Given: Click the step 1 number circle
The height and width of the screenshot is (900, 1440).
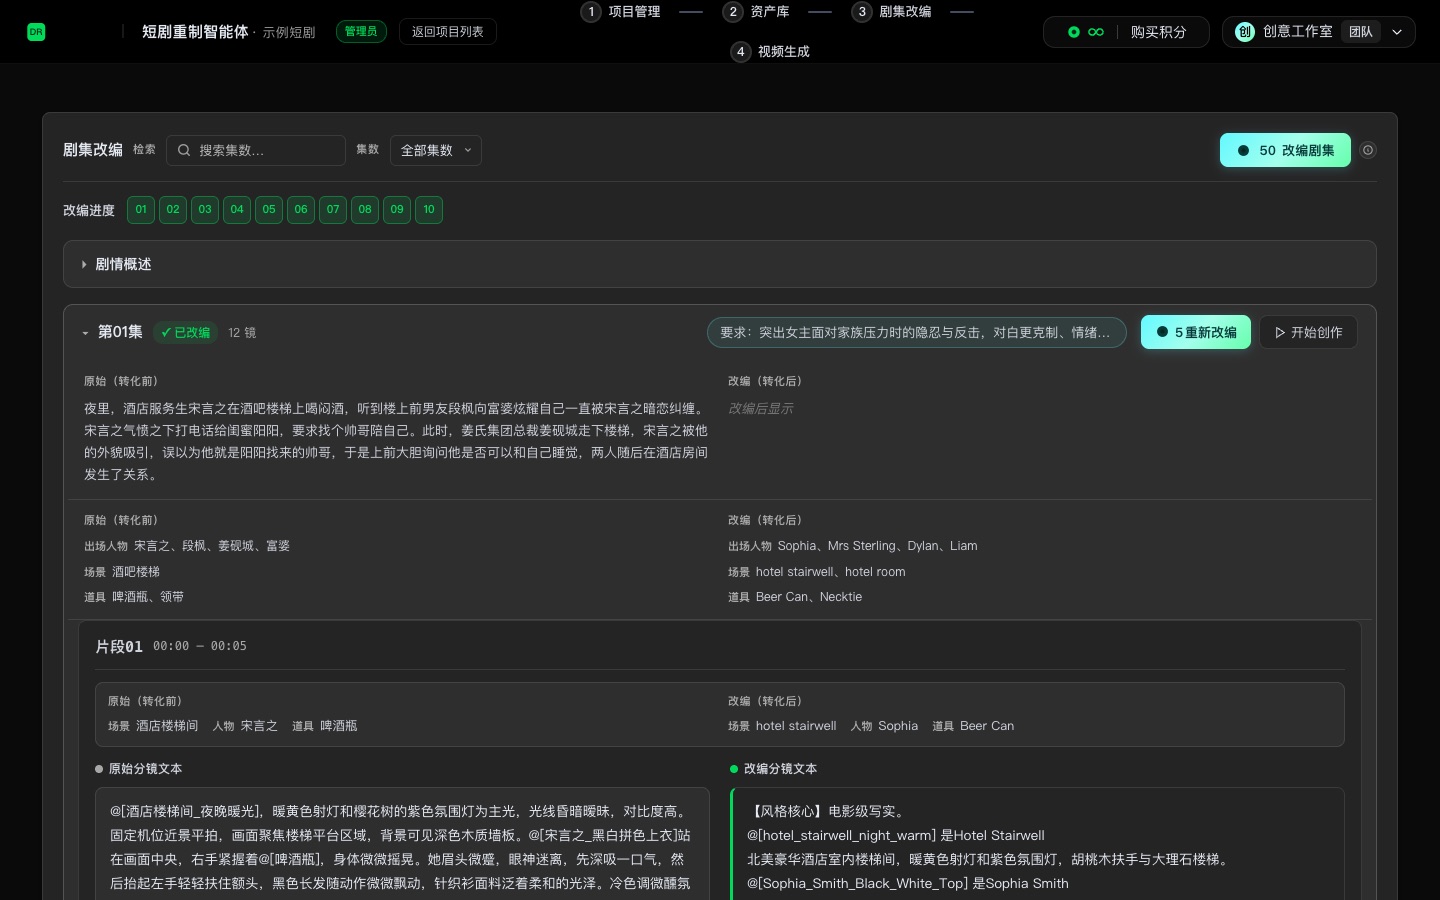Looking at the screenshot, I should [591, 11].
